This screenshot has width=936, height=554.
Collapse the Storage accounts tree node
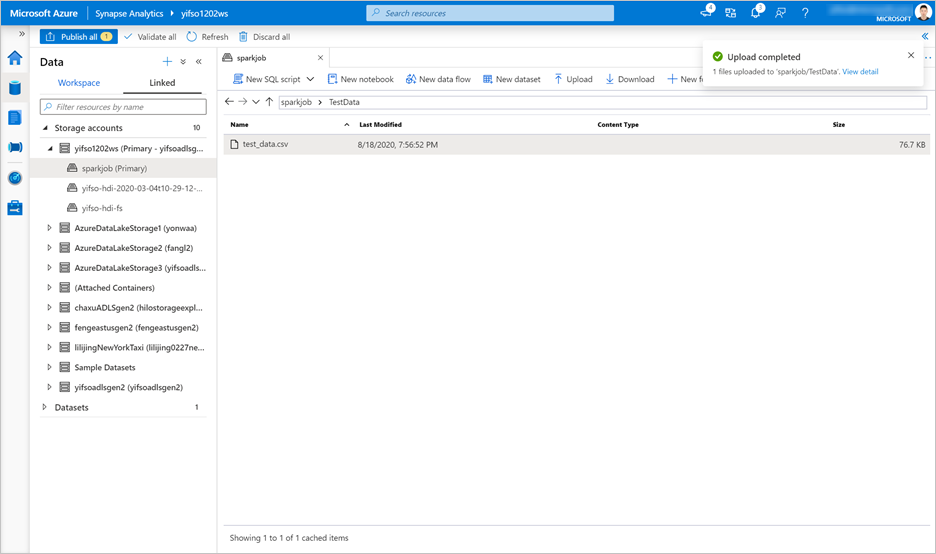pos(45,128)
